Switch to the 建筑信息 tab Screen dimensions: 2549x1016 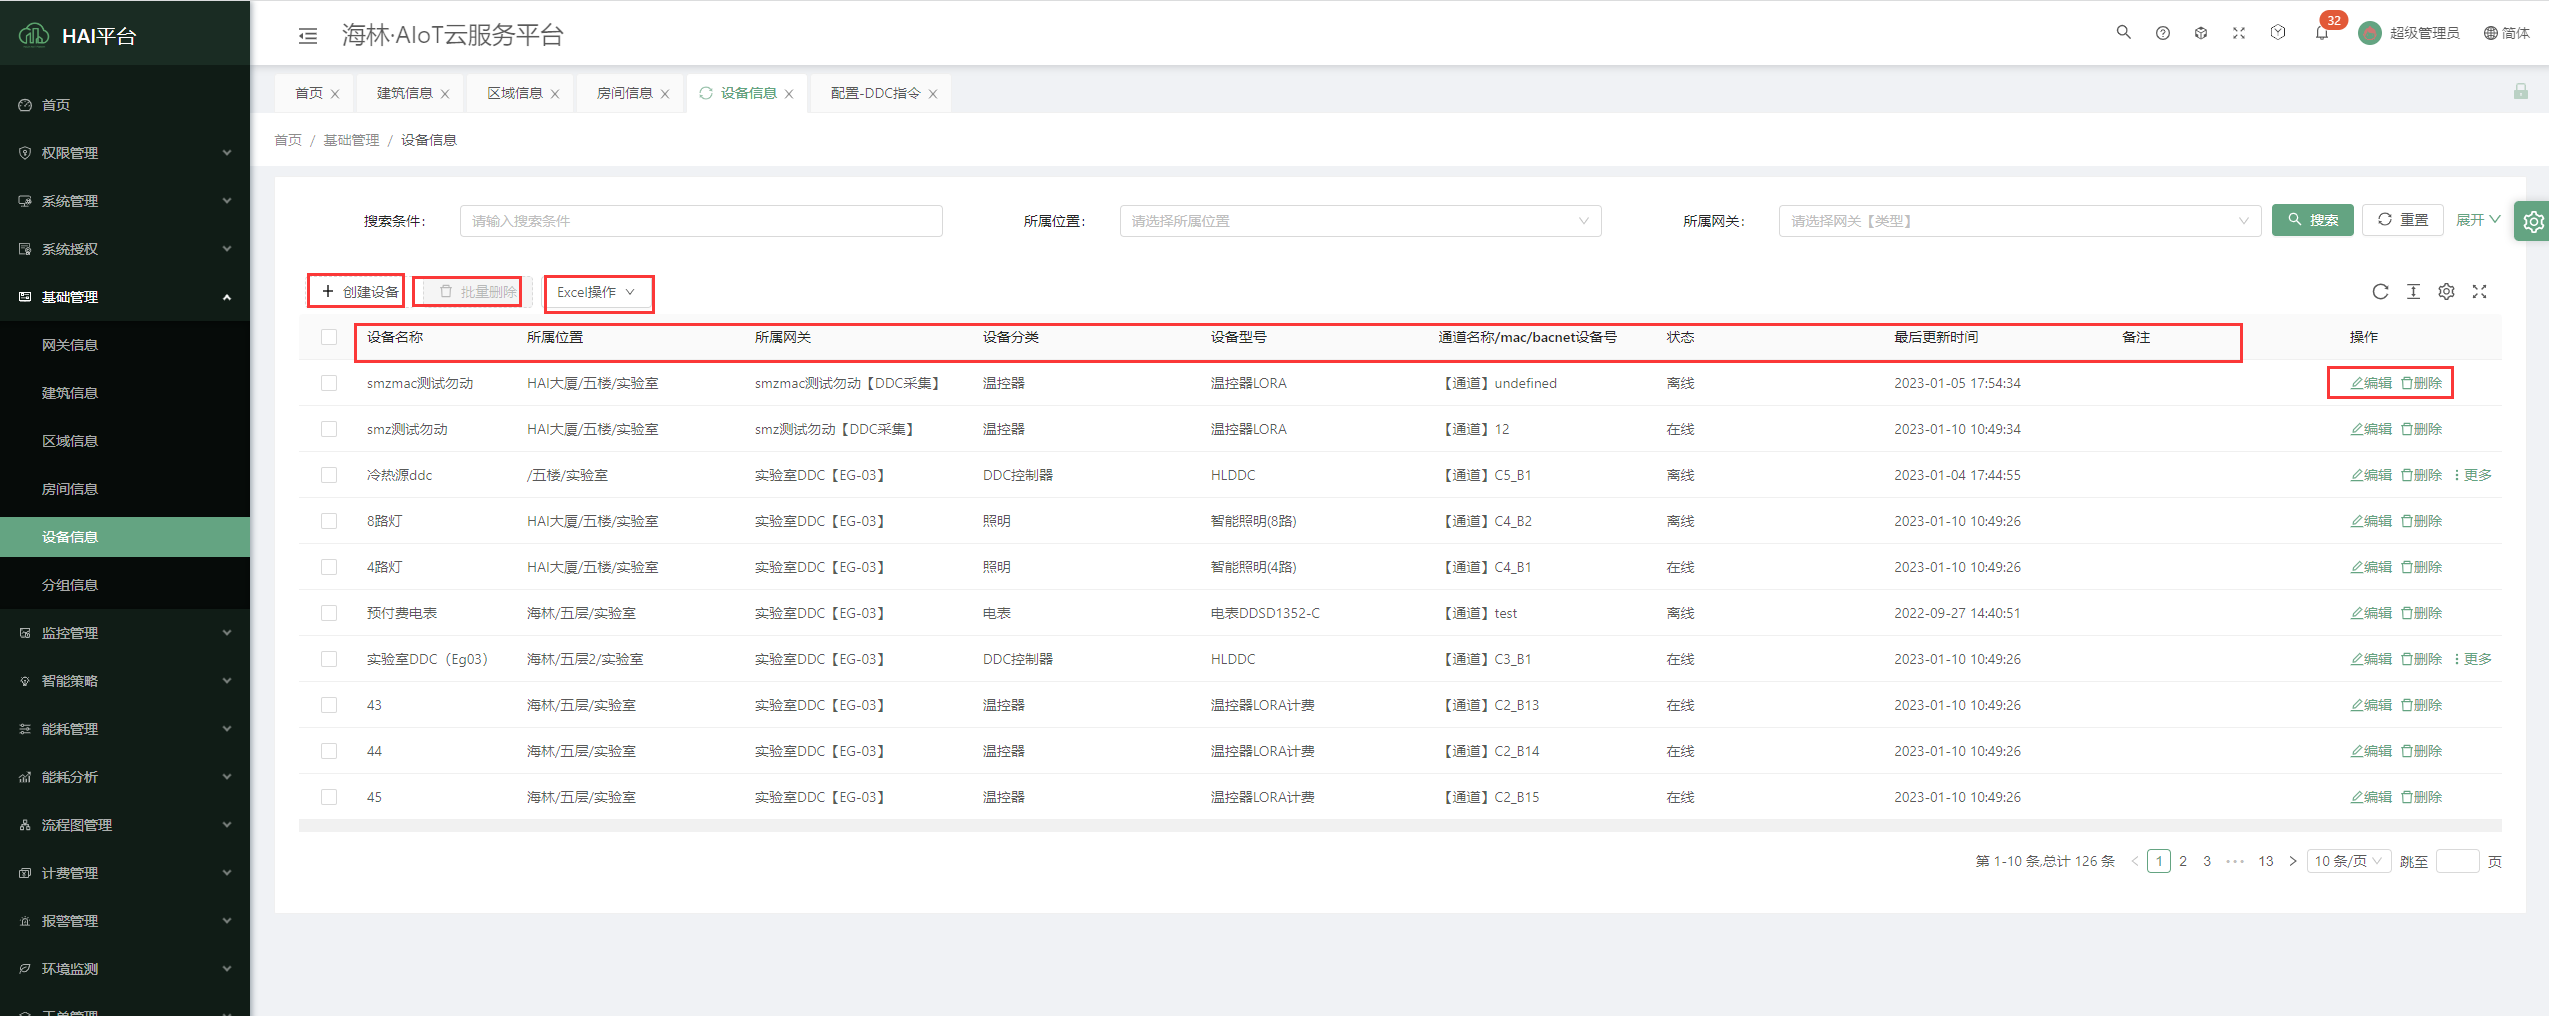click(404, 93)
